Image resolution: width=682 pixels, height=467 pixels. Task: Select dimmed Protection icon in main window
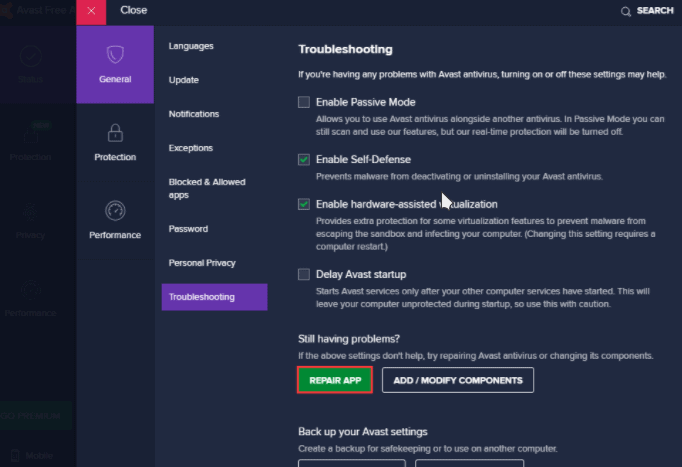[x=30, y=134]
